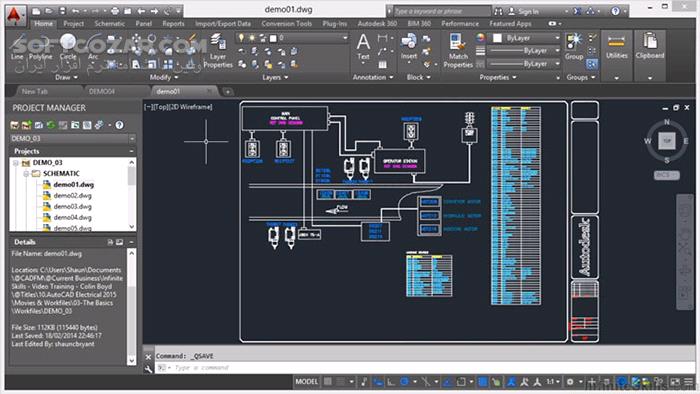Click the Undo arrow in toolbar

[x=76, y=11]
